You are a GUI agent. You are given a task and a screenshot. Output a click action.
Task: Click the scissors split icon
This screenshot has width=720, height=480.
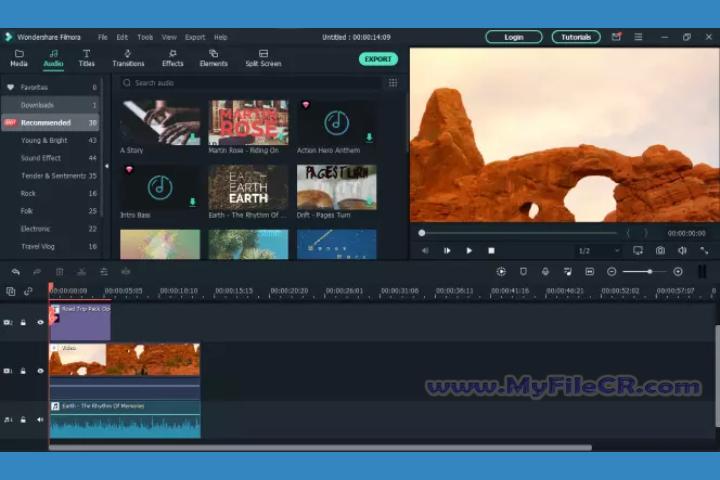click(82, 271)
